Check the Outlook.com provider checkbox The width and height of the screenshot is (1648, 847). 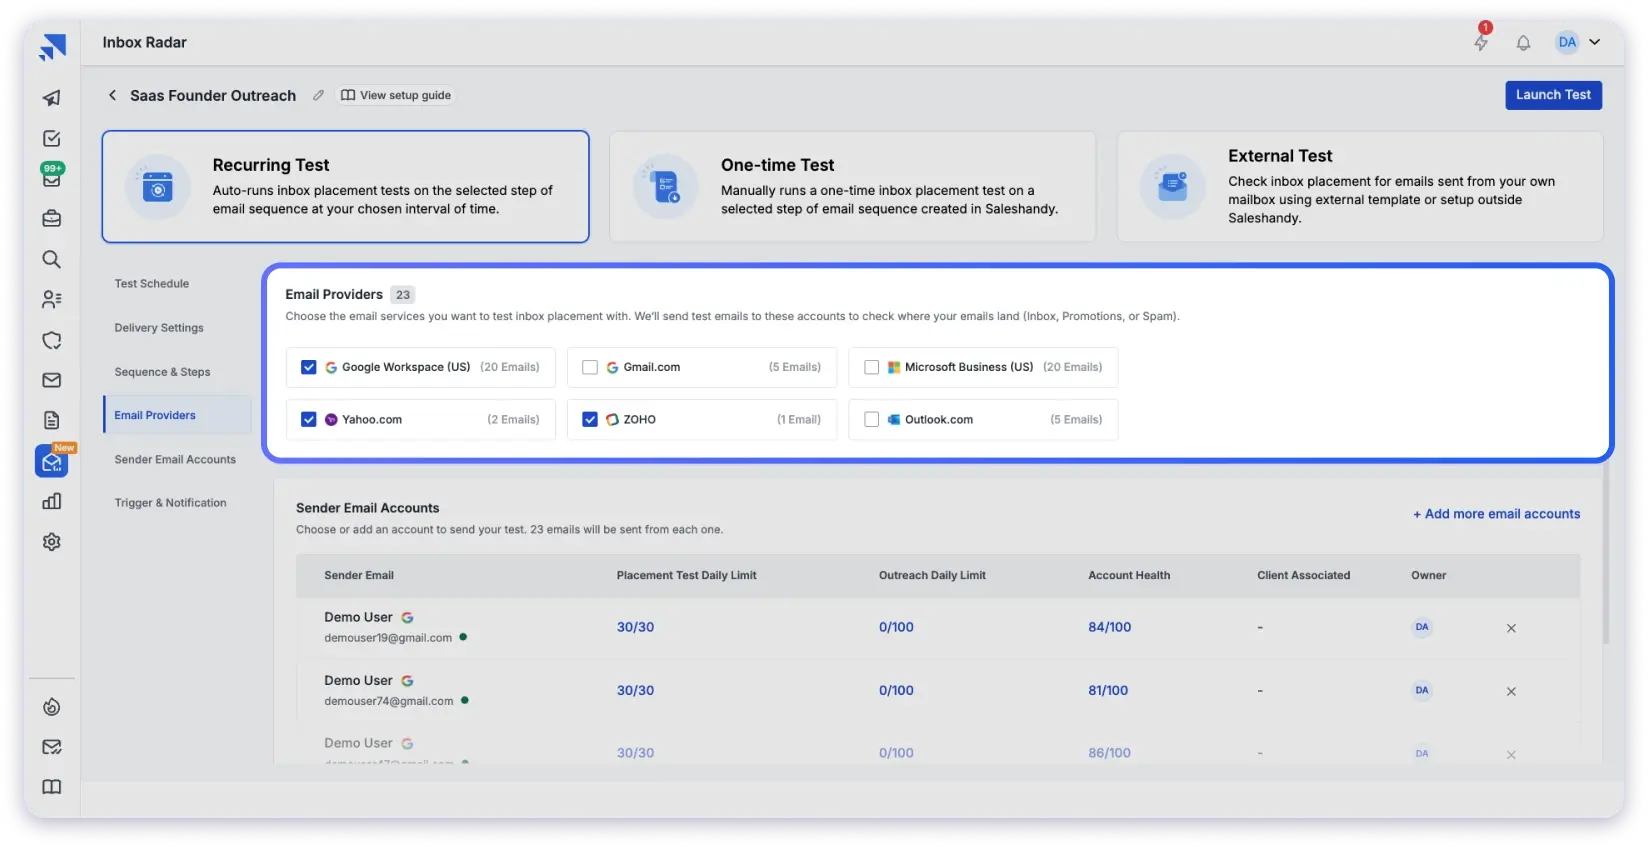click(872, 420)
